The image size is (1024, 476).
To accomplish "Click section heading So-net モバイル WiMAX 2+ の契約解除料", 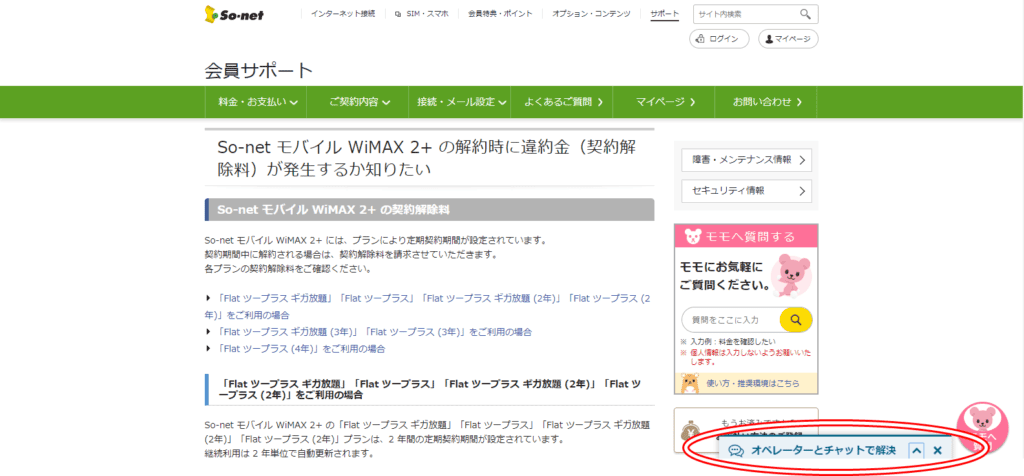I will point(429,210).
